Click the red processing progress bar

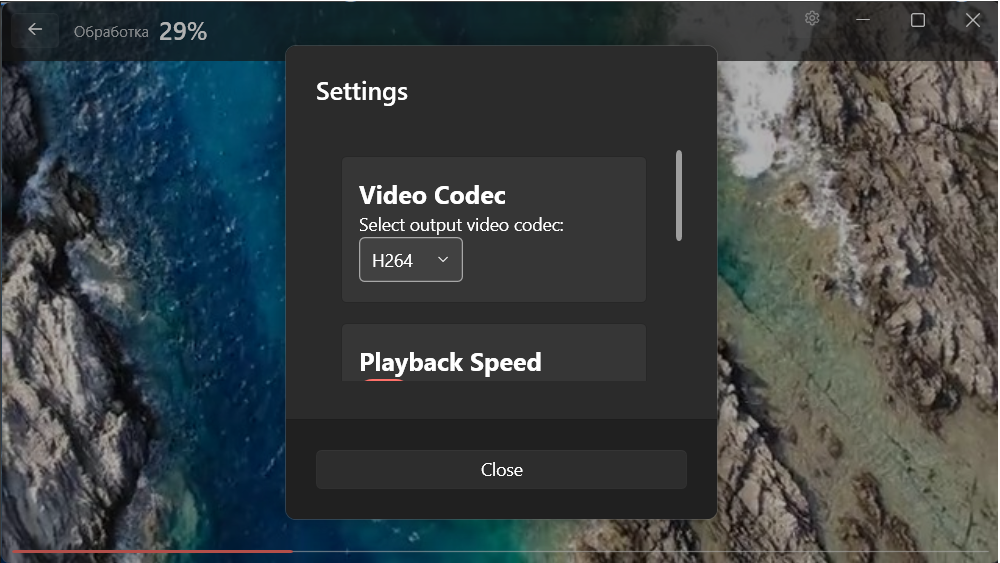click(152, 551)
